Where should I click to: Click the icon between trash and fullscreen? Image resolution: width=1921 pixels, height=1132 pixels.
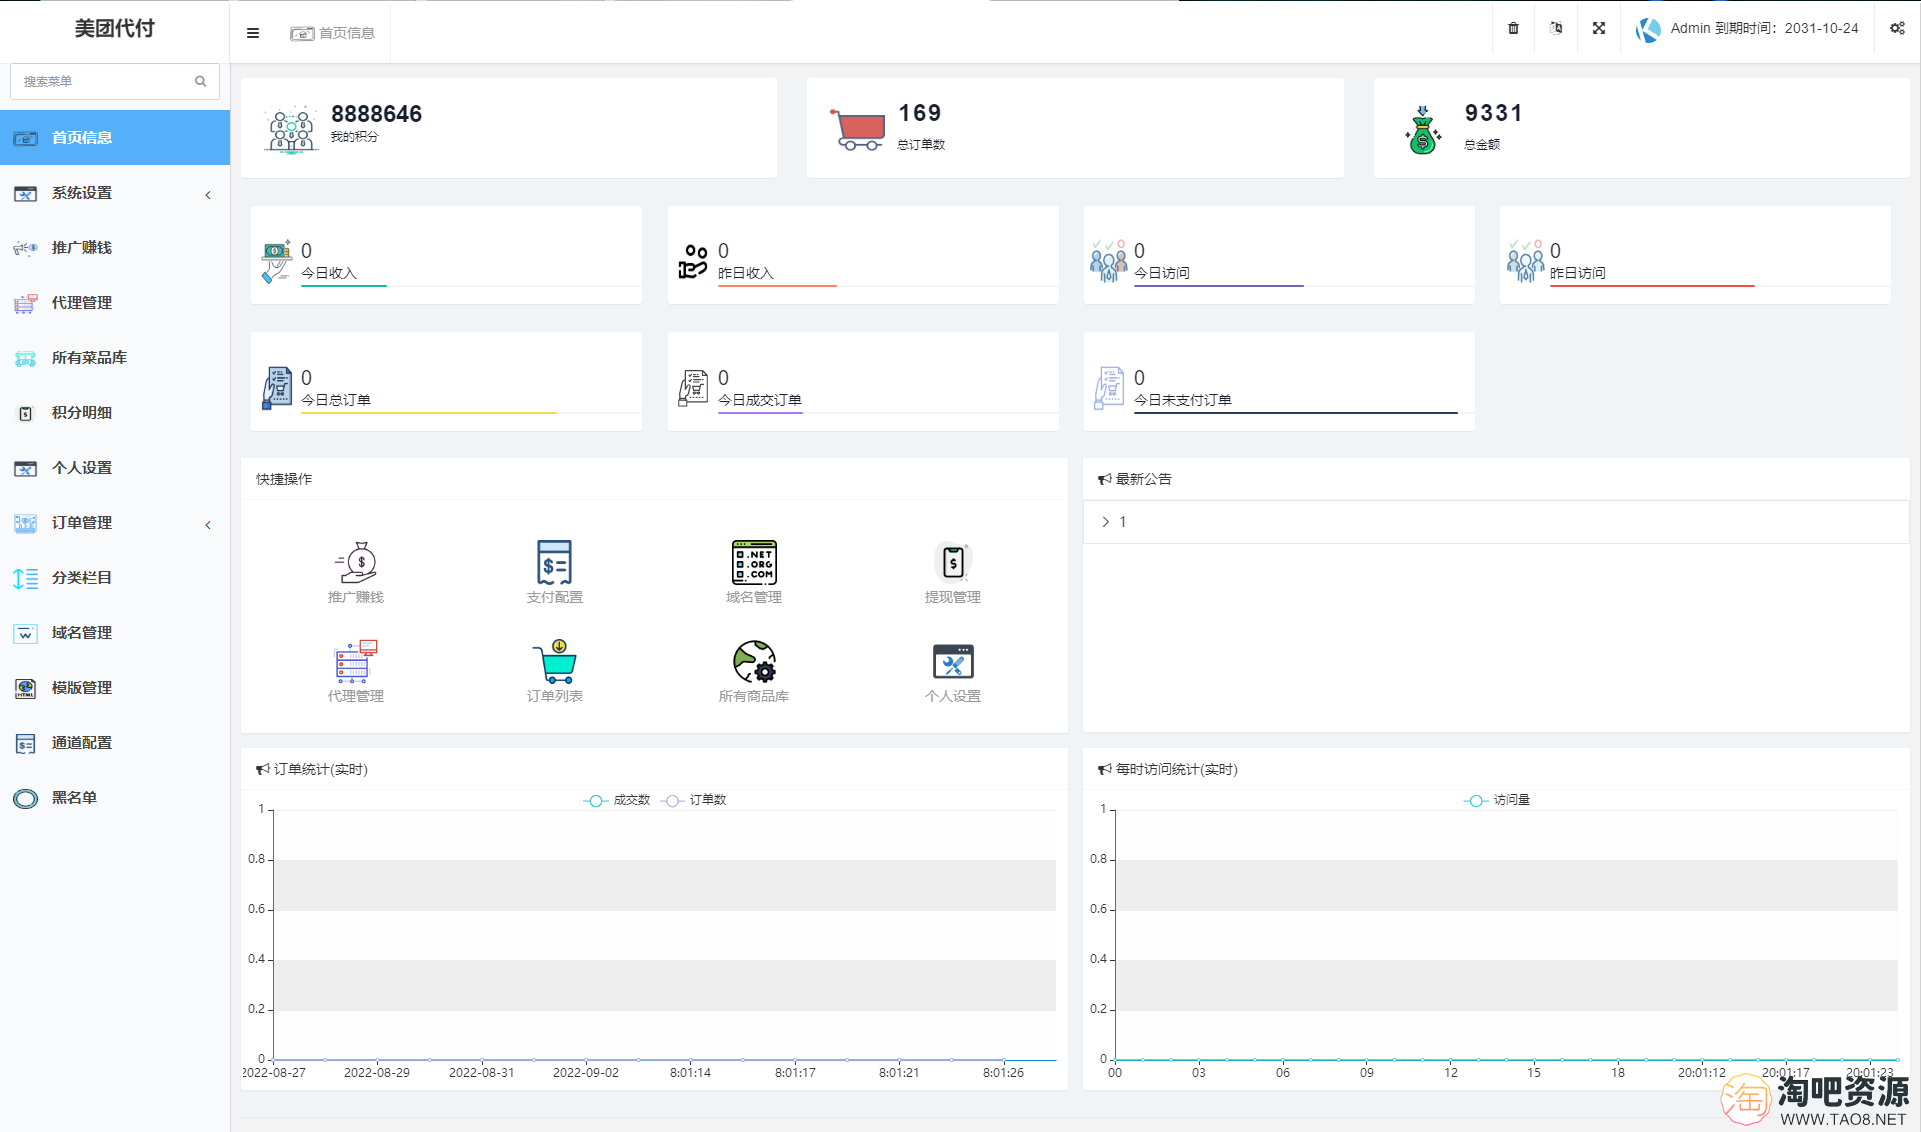[x=1556, y=29]
